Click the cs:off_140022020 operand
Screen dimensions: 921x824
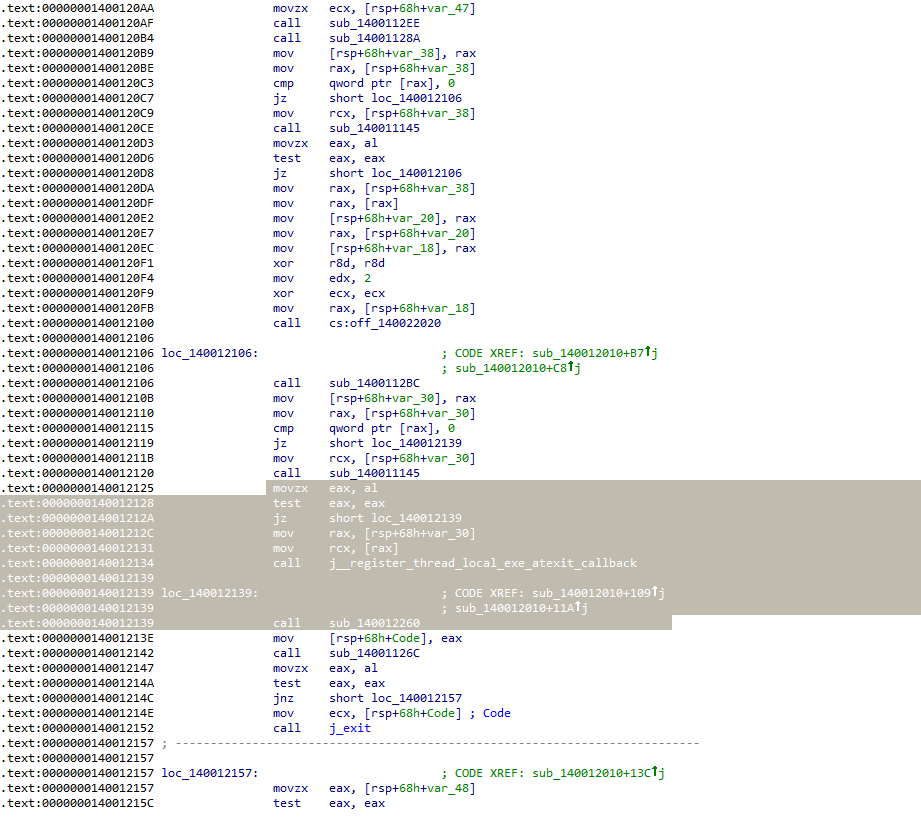(x=385, y=323)
